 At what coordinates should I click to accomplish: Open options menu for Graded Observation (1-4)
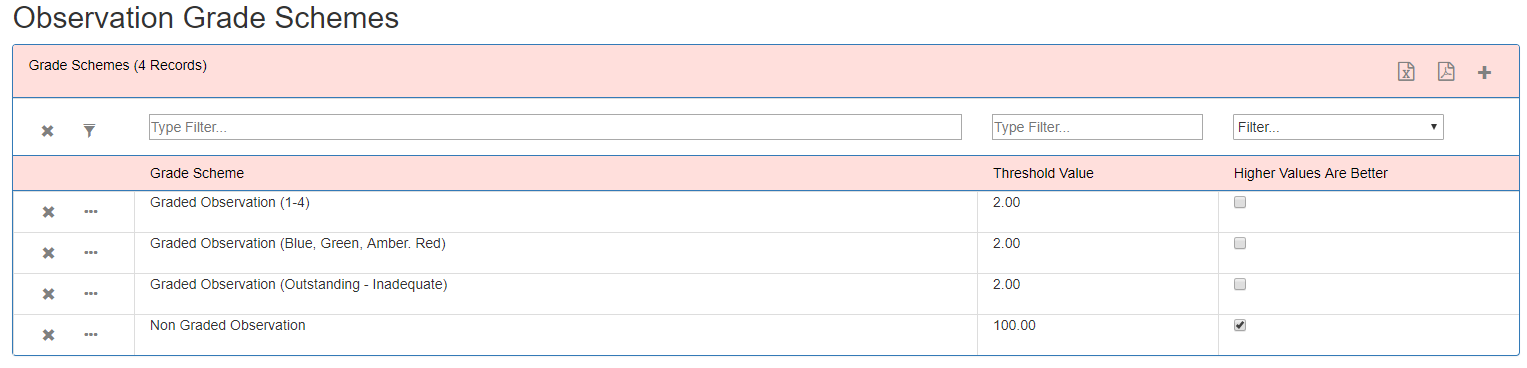(x=91, y=212)
